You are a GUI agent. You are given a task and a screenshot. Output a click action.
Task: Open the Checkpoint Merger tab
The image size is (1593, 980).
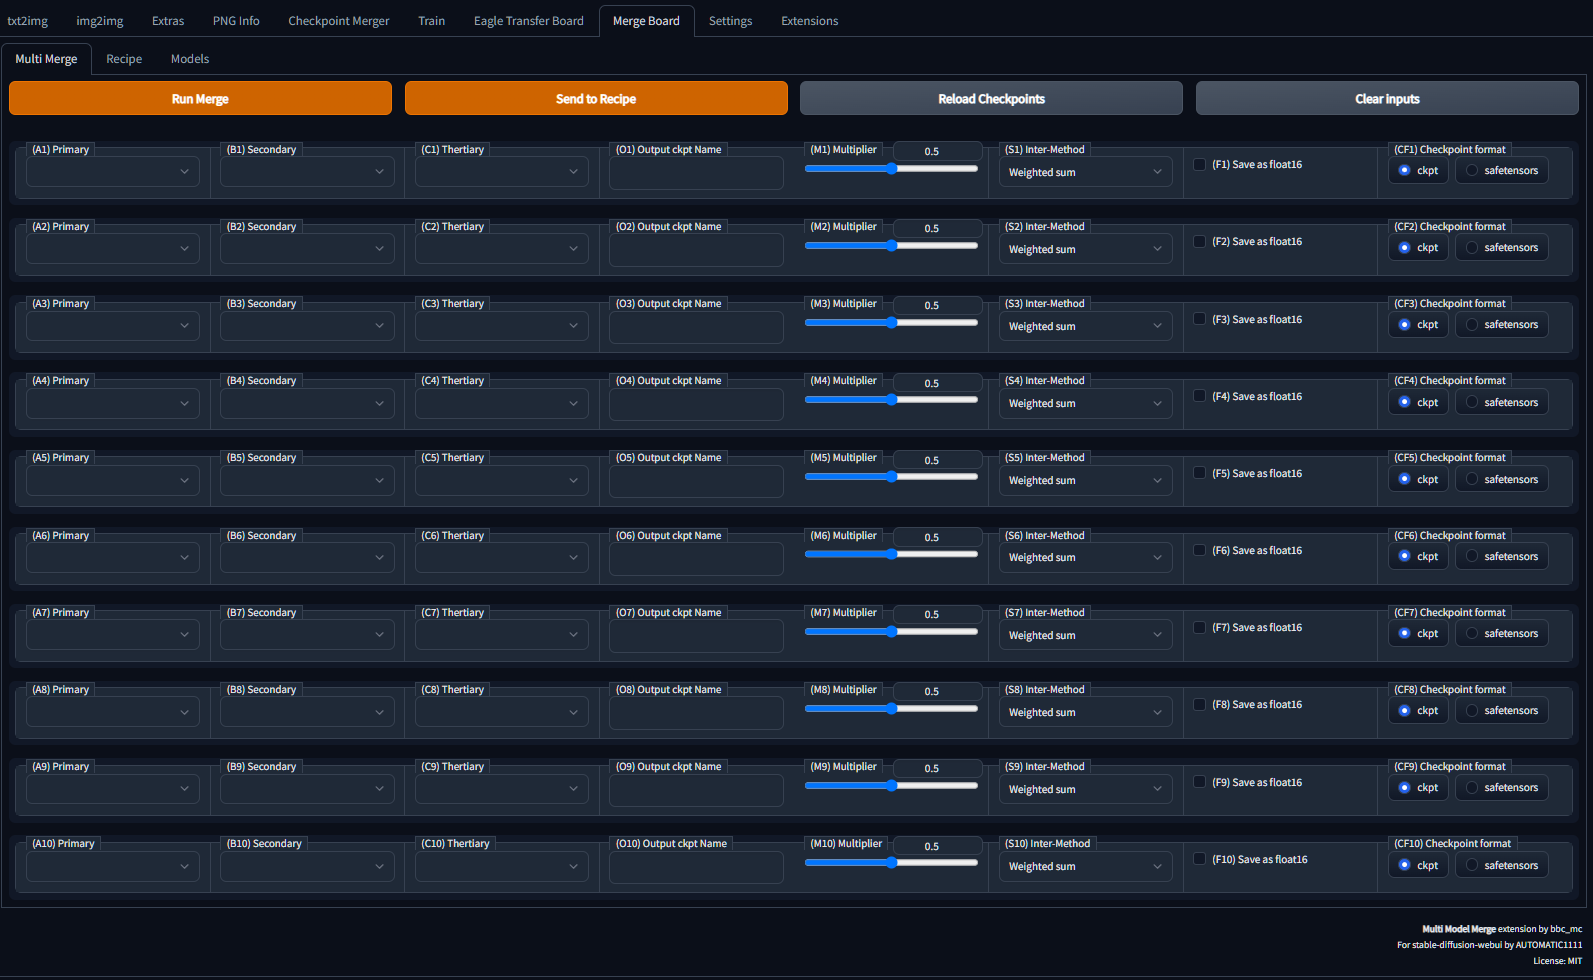point(338,21)
